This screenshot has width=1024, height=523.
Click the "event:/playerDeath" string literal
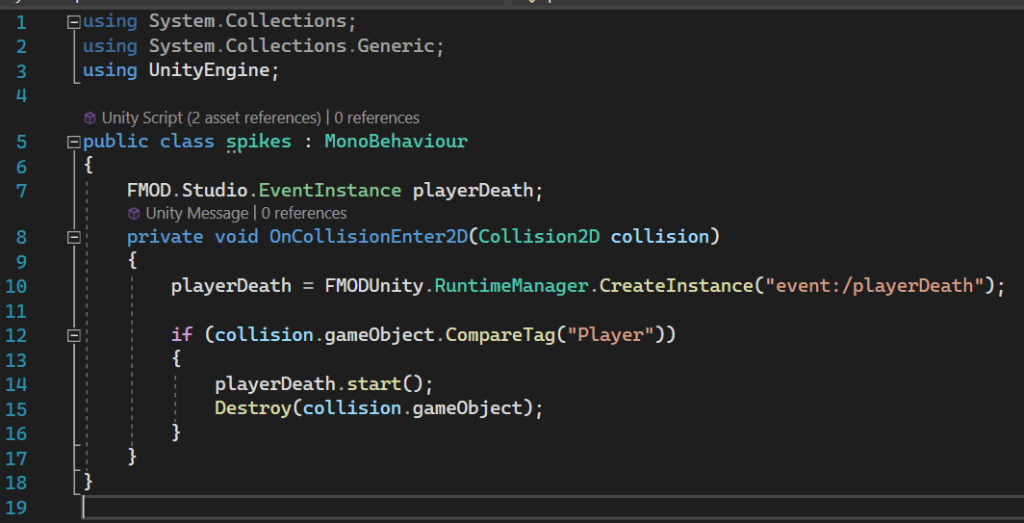871,286
